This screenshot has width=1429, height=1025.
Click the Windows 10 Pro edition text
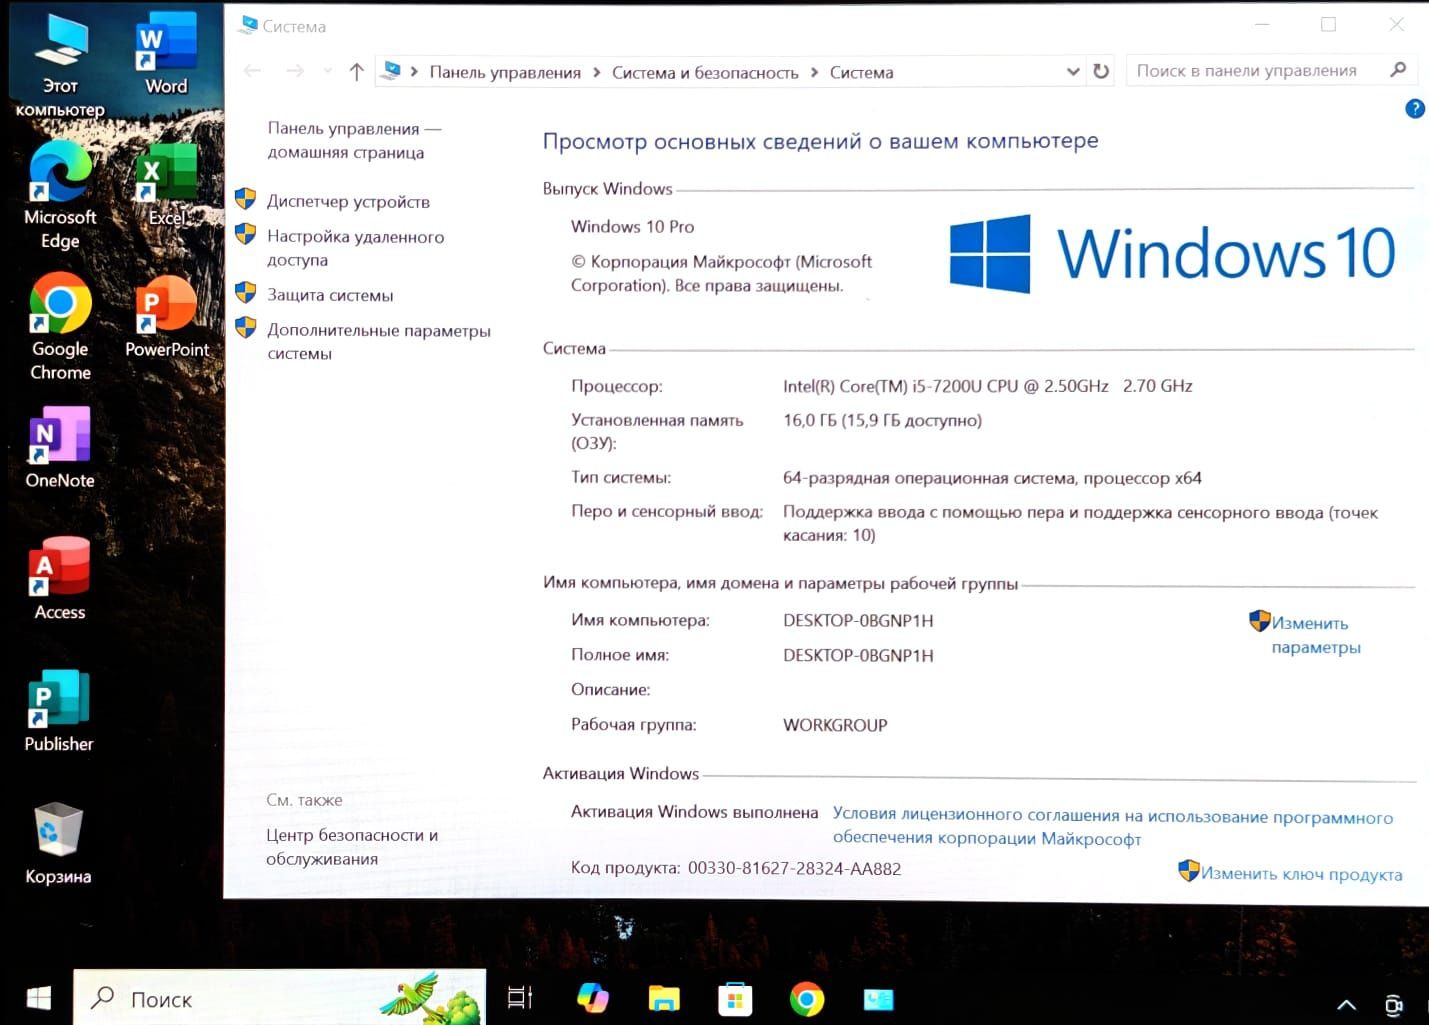click(x=632, y=226)
